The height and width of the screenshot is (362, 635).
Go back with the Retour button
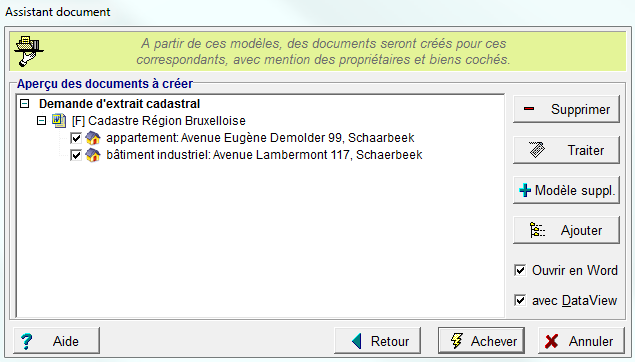[377, 341]
